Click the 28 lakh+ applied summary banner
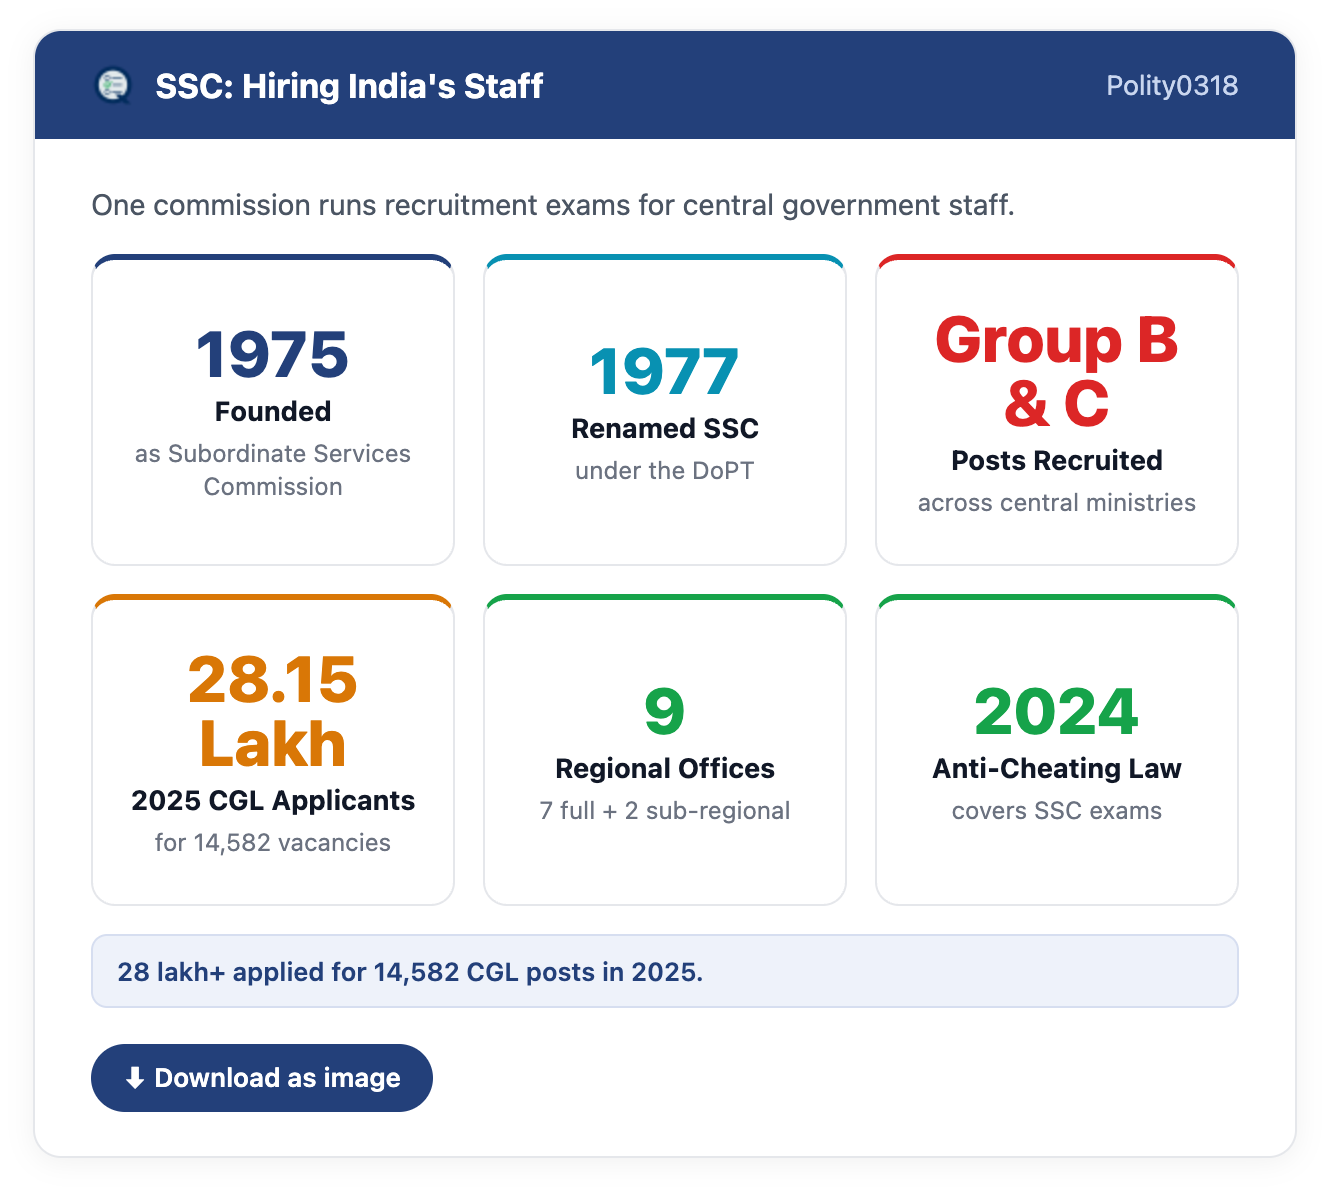 665,971
